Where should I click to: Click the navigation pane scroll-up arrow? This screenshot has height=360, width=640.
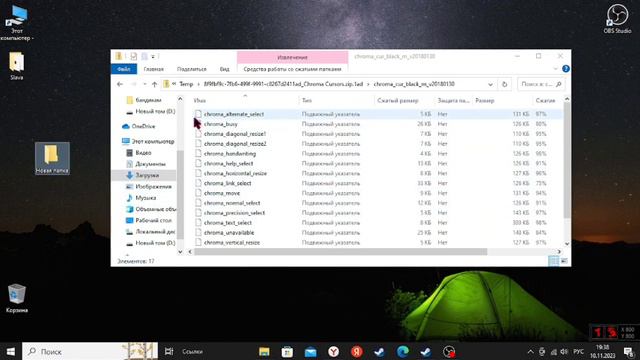180,99
